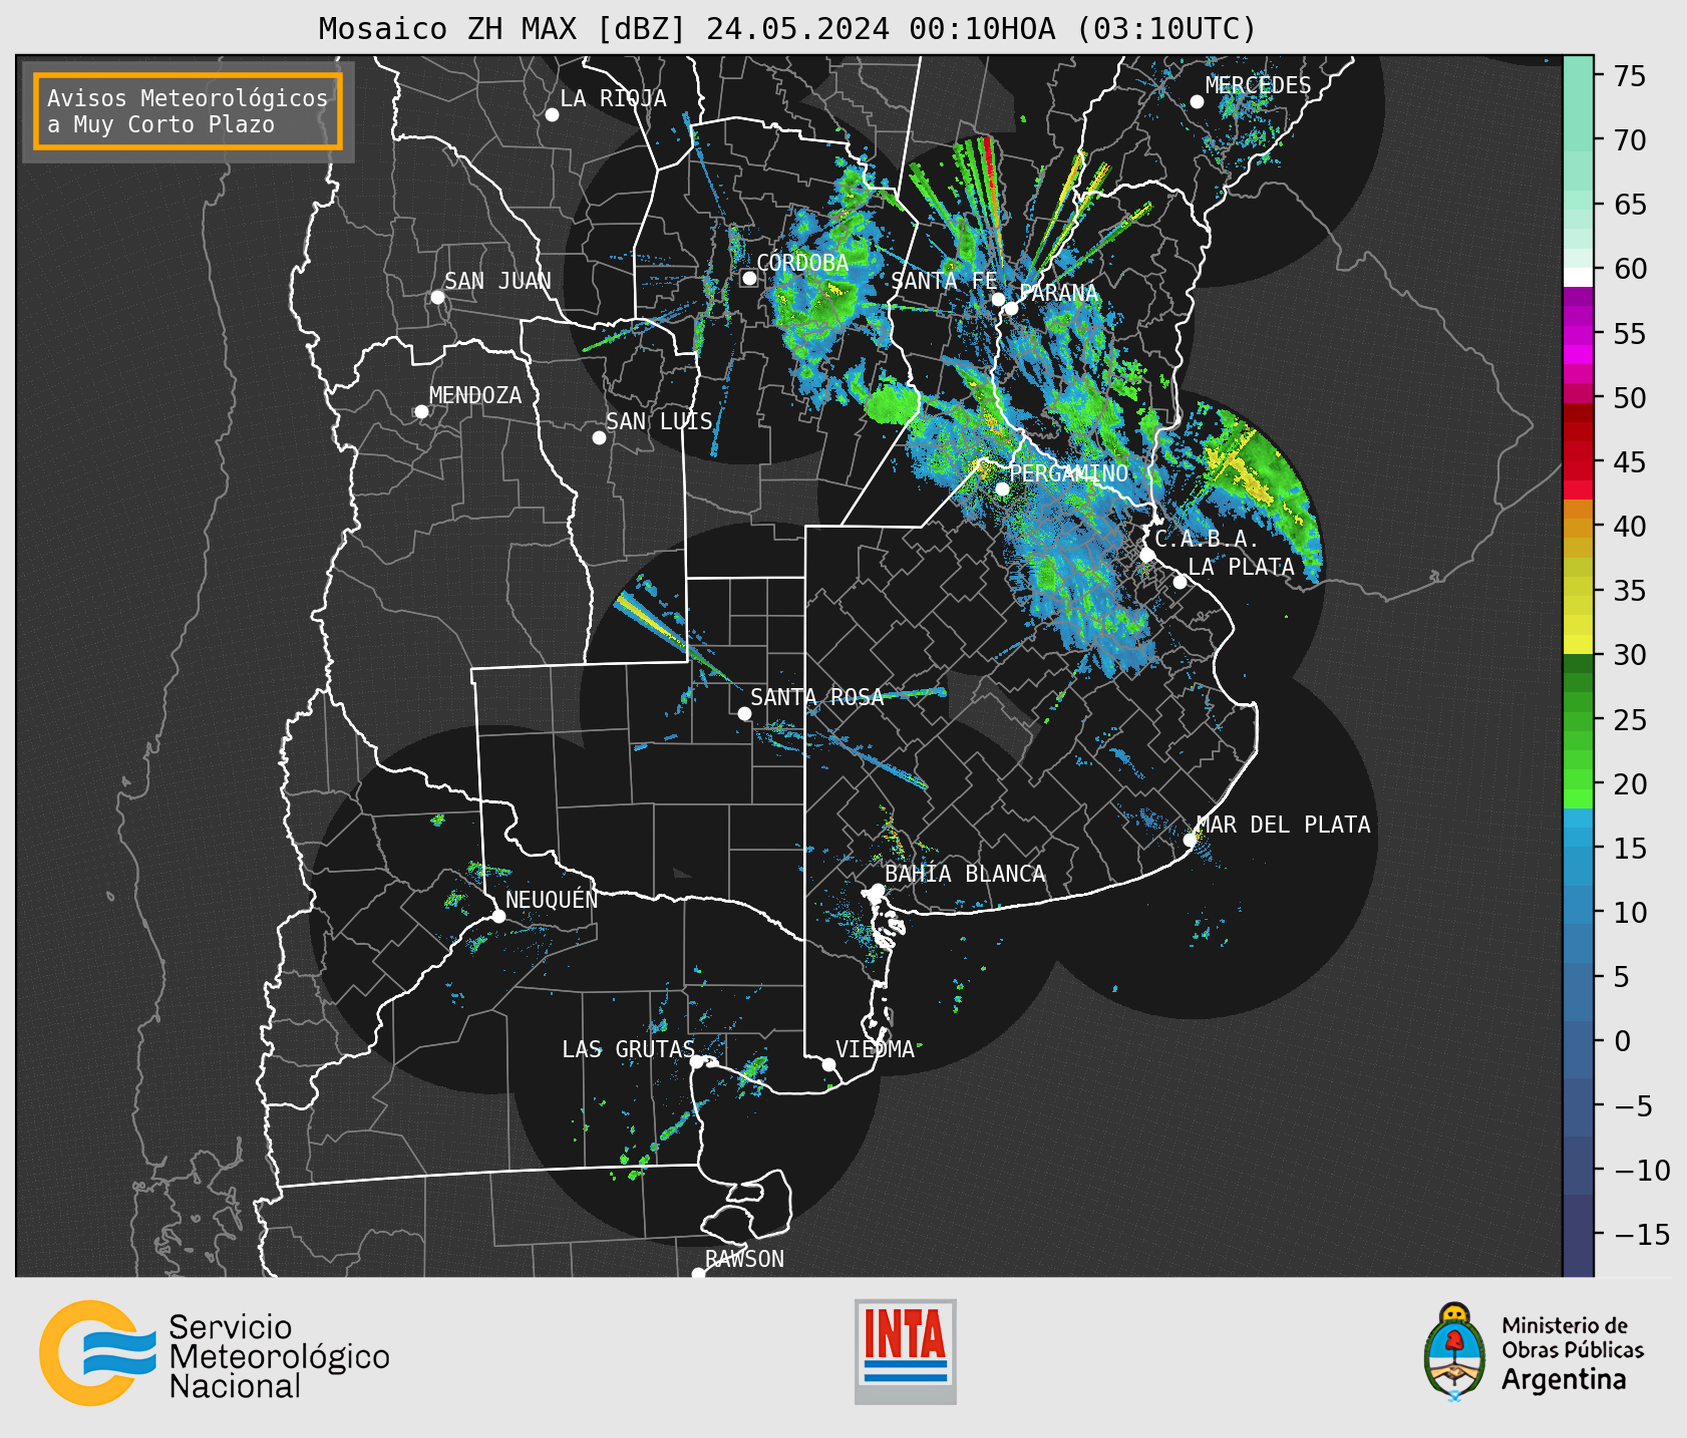This screenshot has width=1687, height=1438.
Task: Click the 45 dBZ red band on scale
Action: pos(1578,462)
